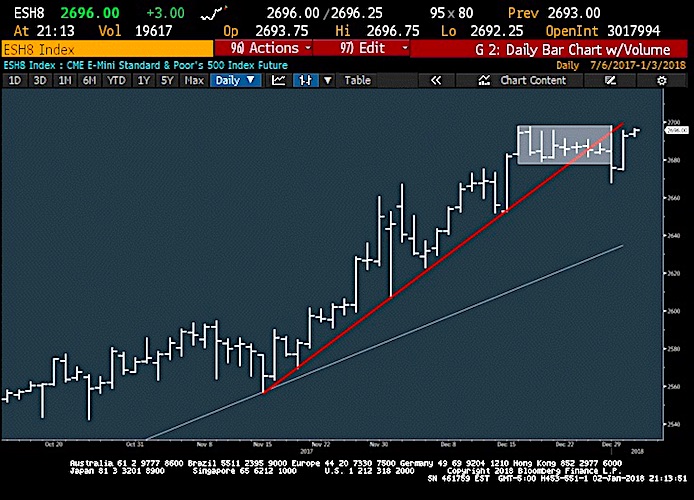694x500 pixels.
Task: Click the Lo value 2692.25
Action: (x=496, y=31)
